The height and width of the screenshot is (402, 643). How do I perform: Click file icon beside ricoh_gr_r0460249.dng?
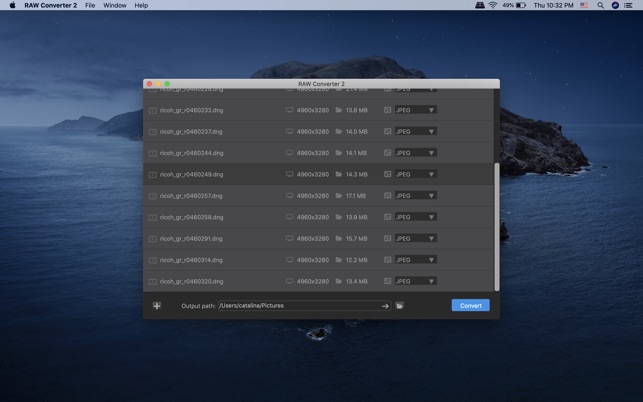[153, 174]
